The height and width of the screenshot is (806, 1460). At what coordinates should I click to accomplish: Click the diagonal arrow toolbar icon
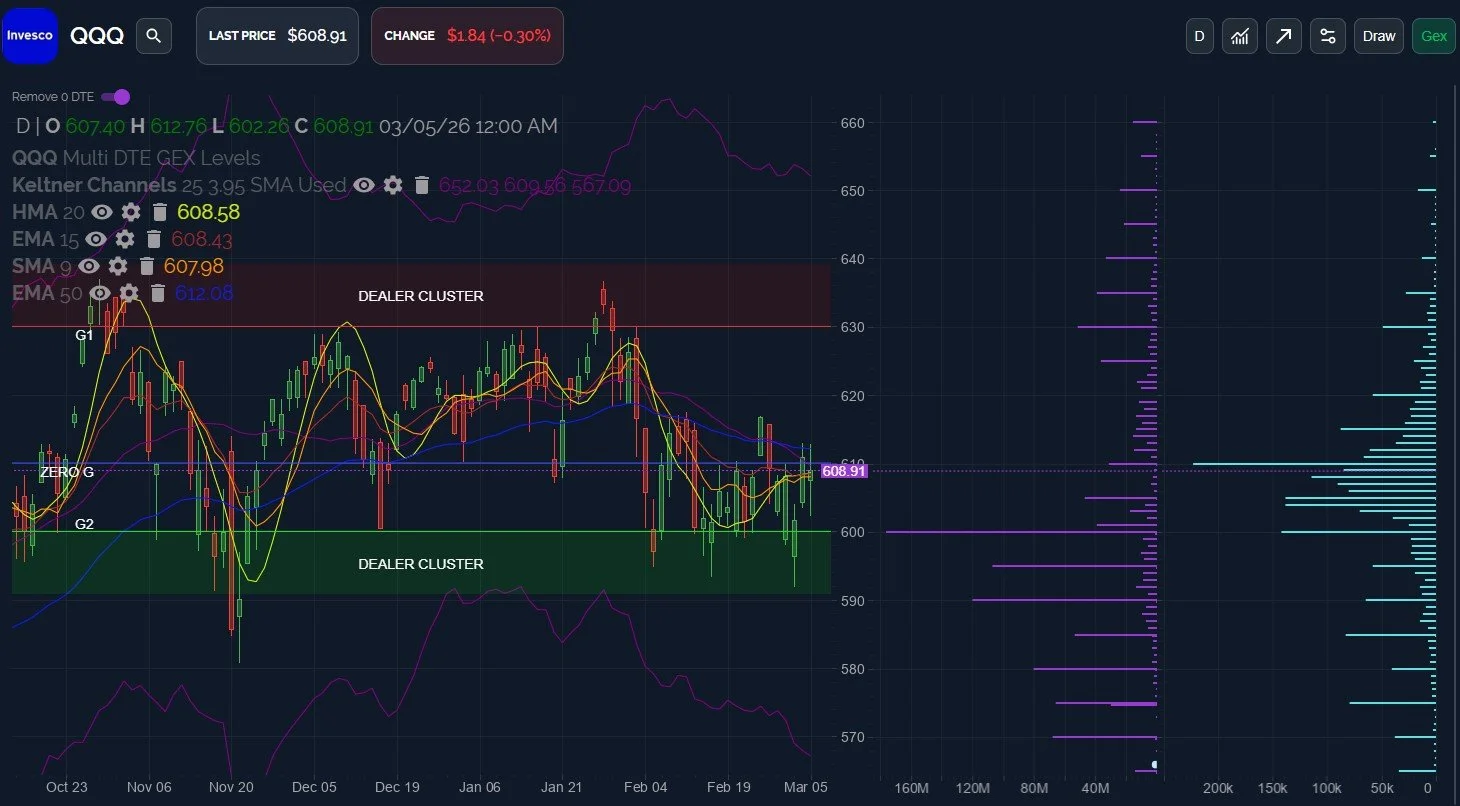(1284, 36)
